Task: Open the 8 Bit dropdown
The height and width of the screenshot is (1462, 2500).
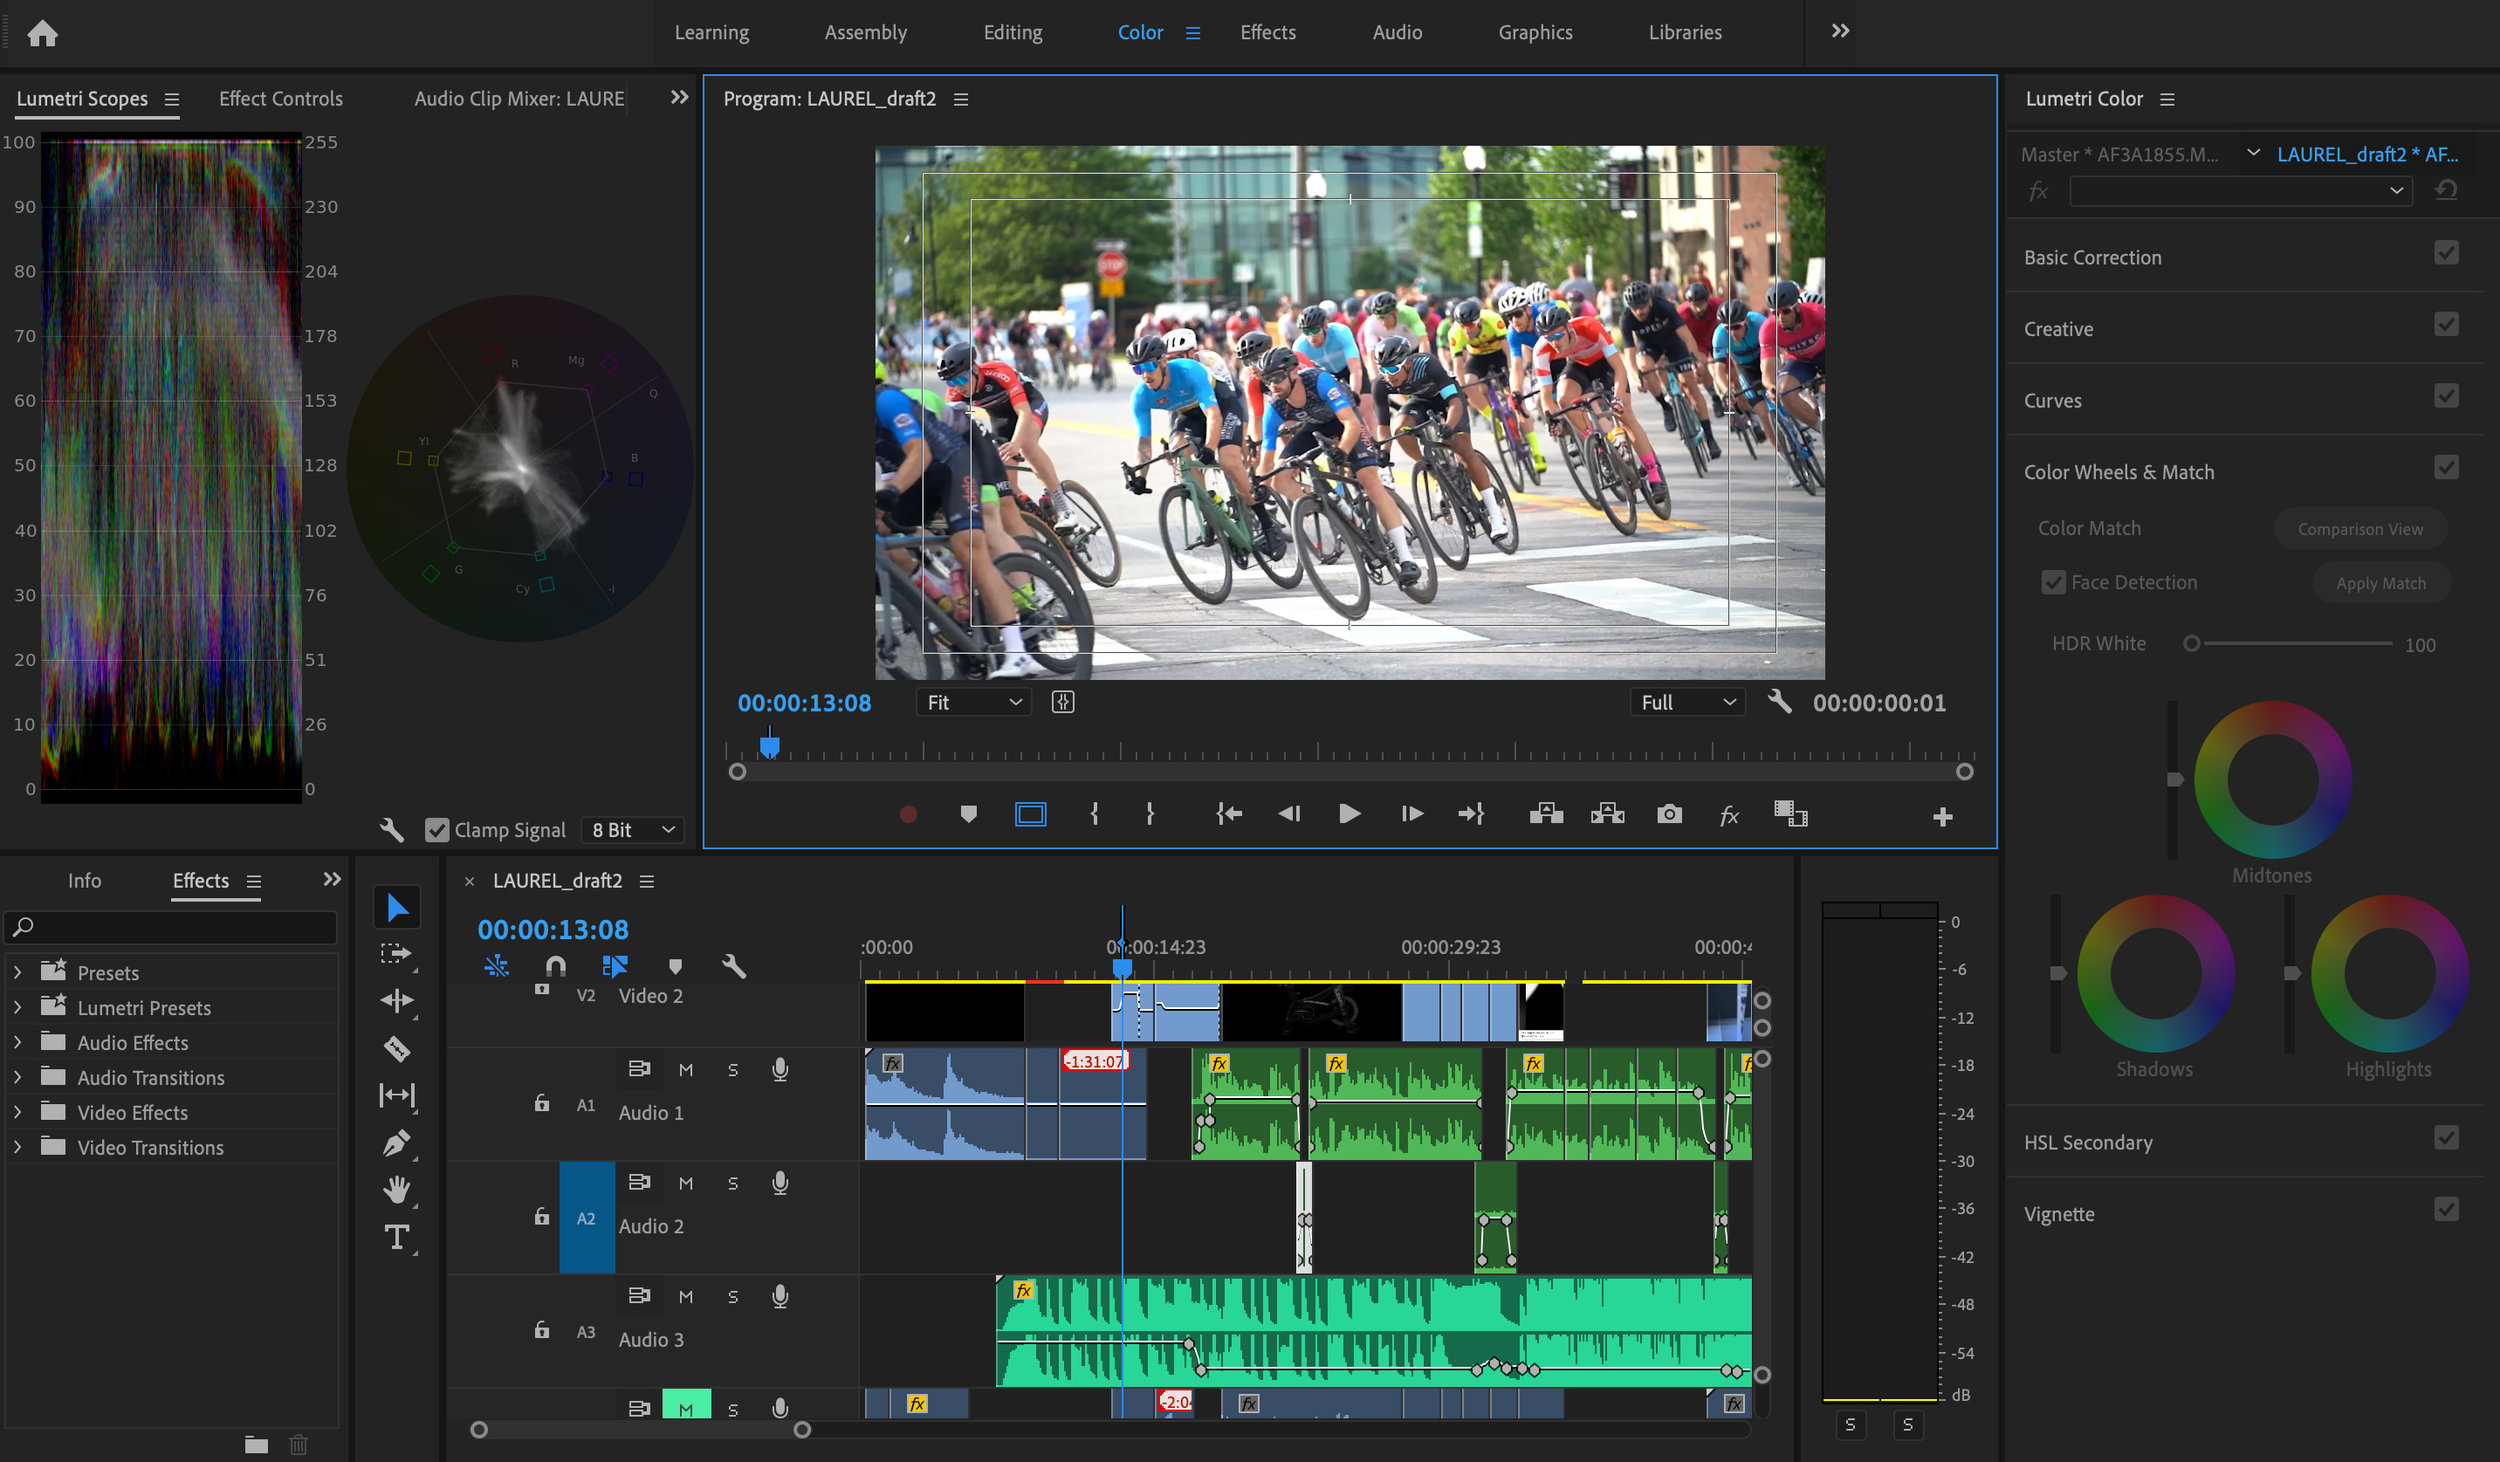Action: pos(632,829)
